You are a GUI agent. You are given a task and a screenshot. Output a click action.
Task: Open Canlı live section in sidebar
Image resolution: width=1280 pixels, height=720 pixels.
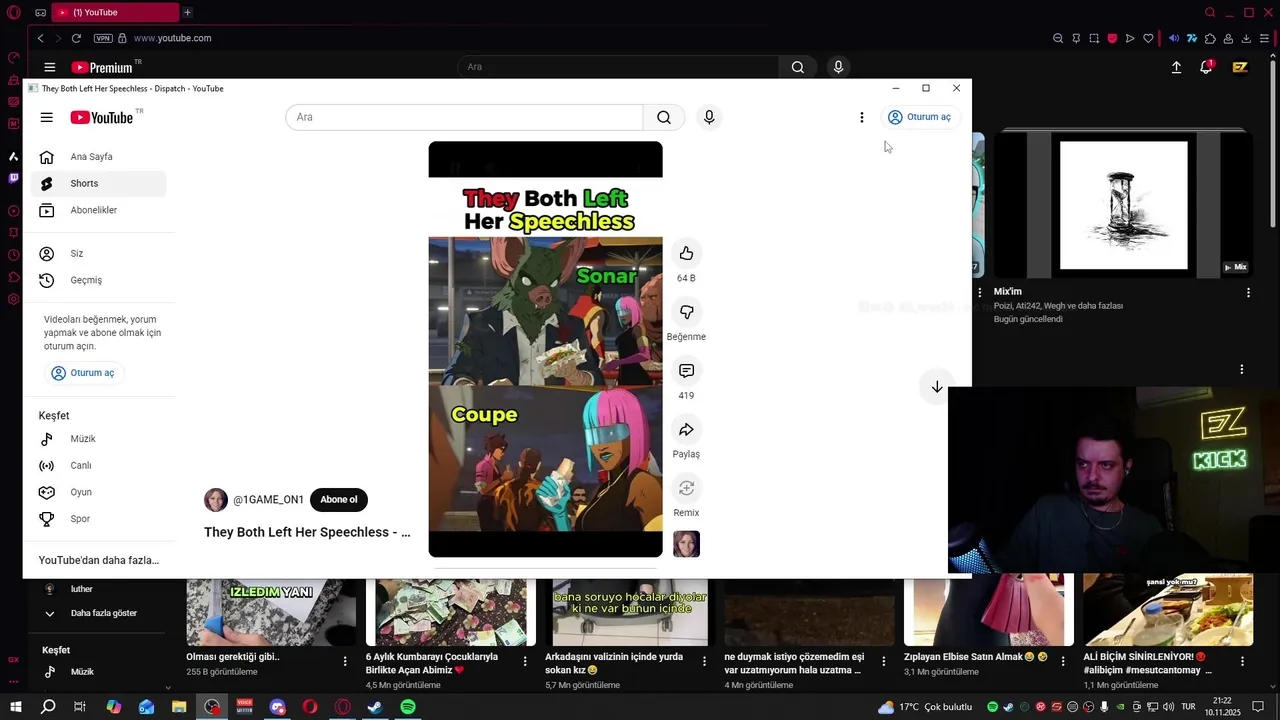point(98,466)
